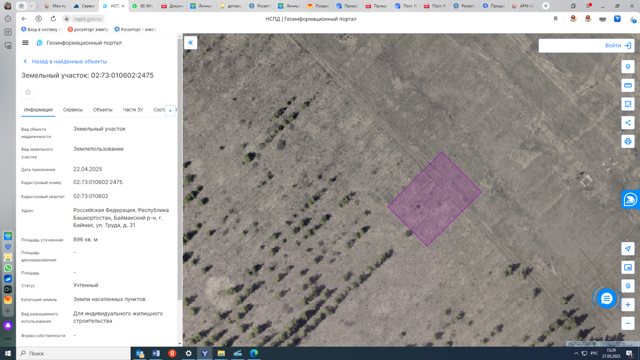Switch to the Сервисы tab

[73, 110]
